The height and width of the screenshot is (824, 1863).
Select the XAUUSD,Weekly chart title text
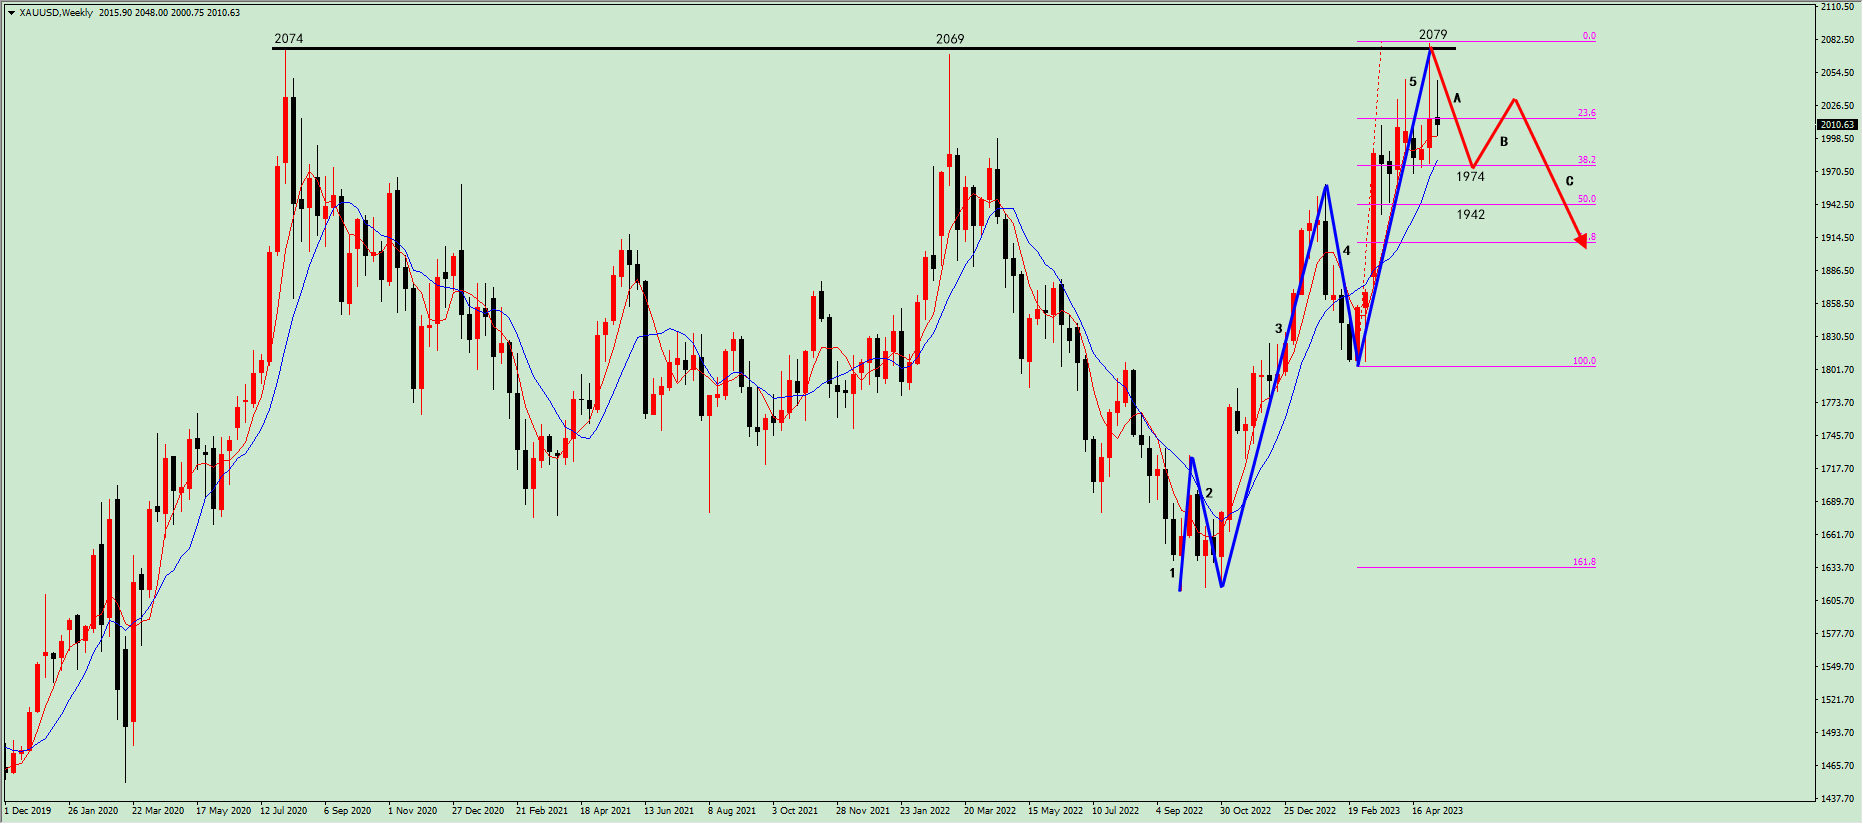(x=56, y=13)
